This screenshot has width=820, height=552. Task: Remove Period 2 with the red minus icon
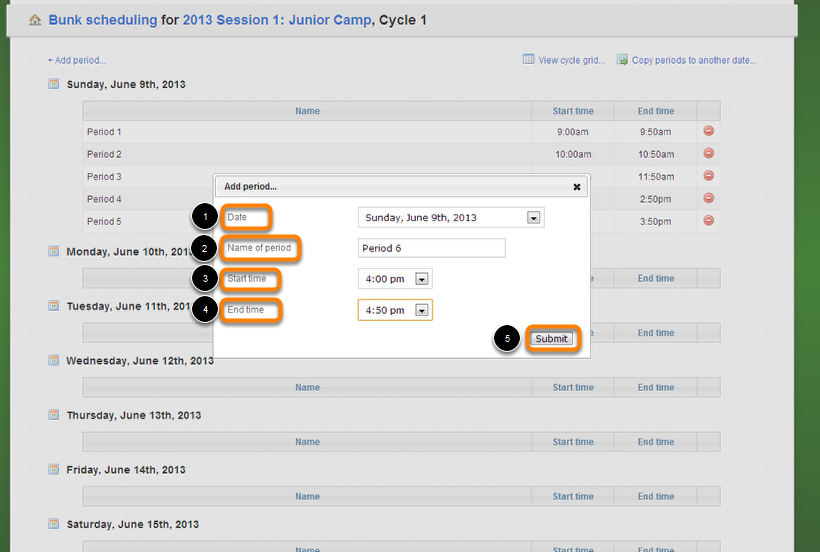click(708, 153)
